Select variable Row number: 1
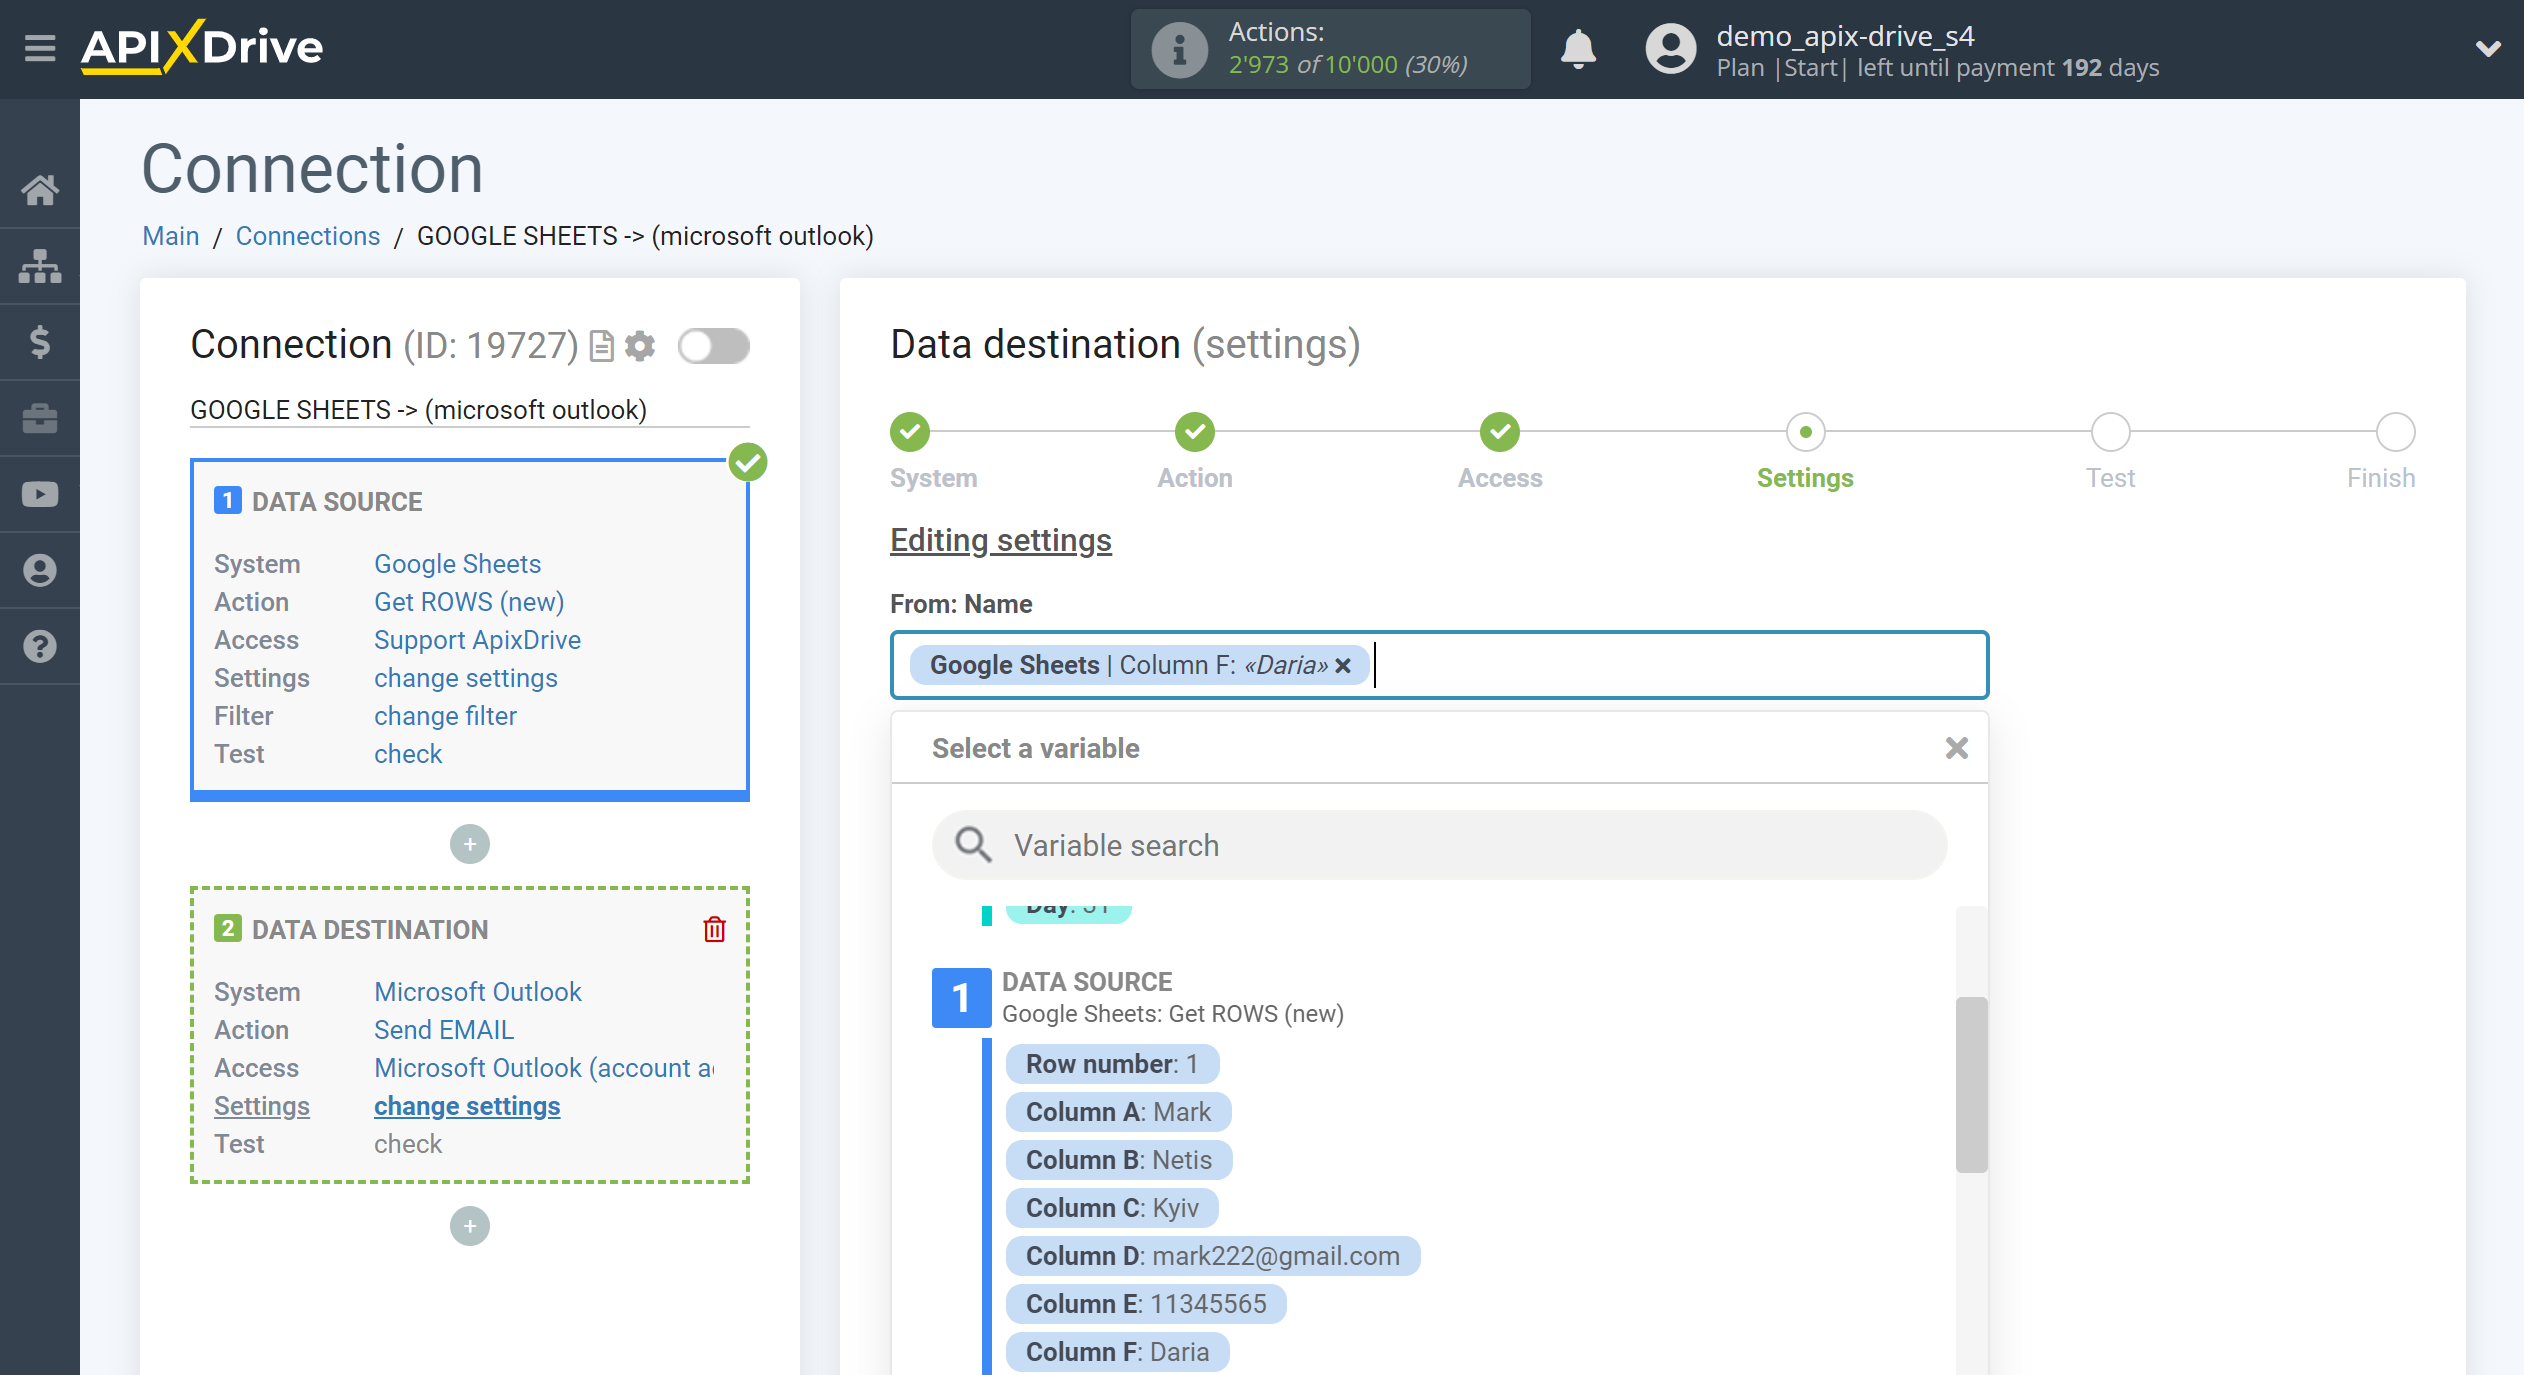 coord(1112,1064)
